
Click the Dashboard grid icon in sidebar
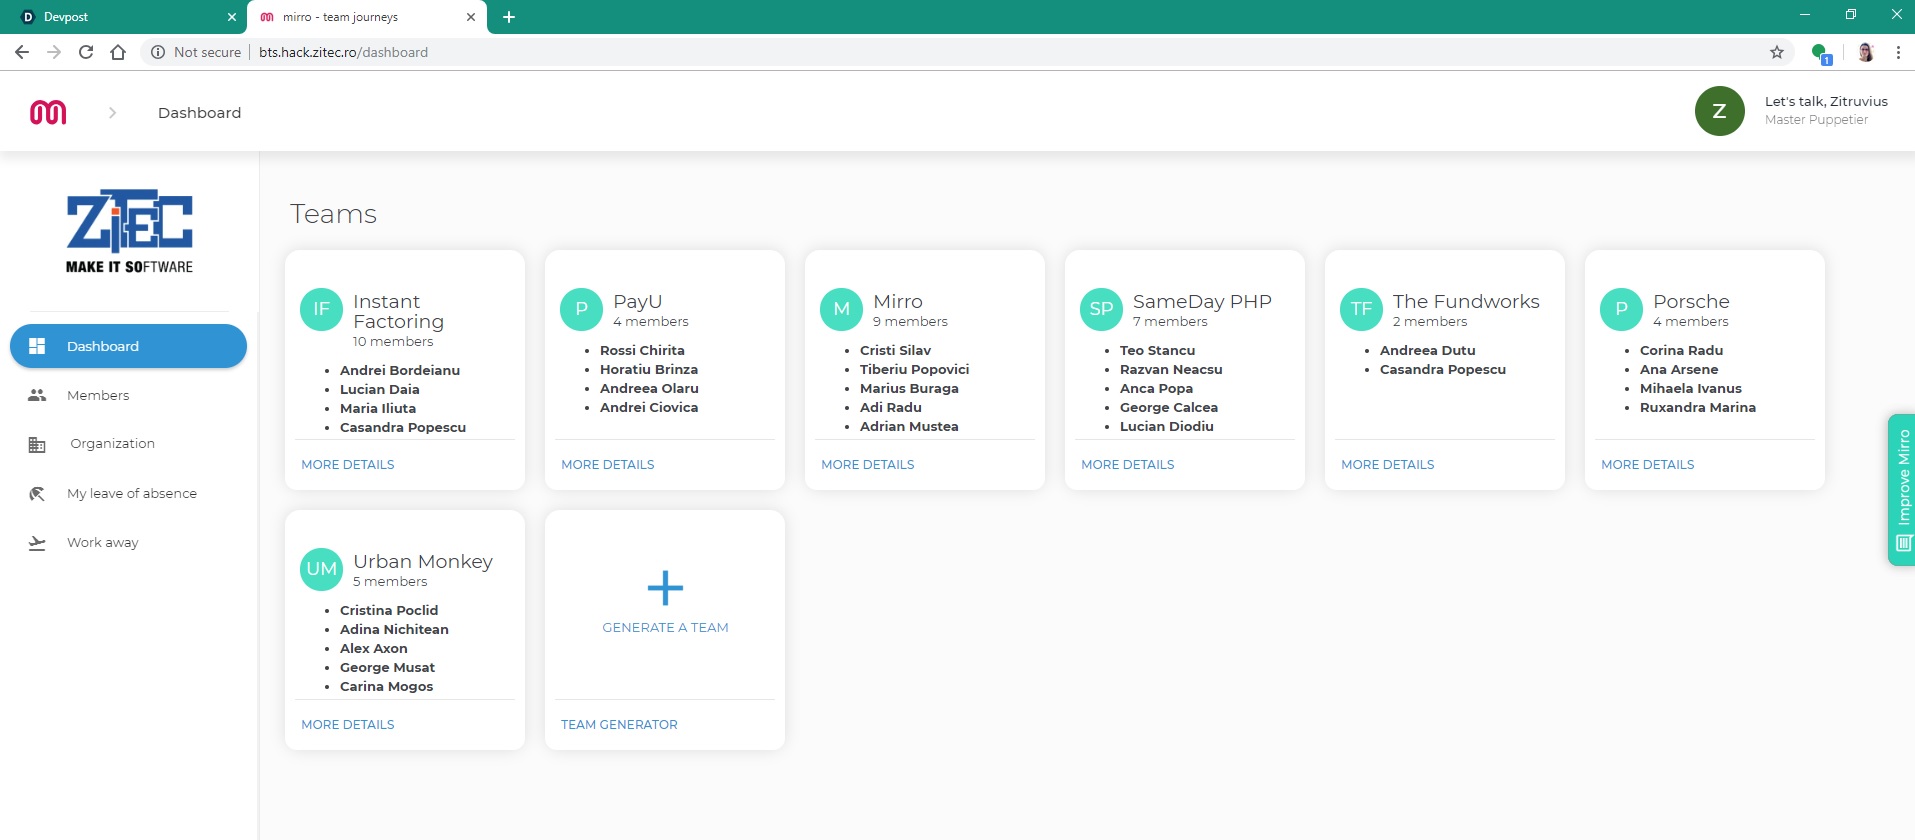coord(37,346)
